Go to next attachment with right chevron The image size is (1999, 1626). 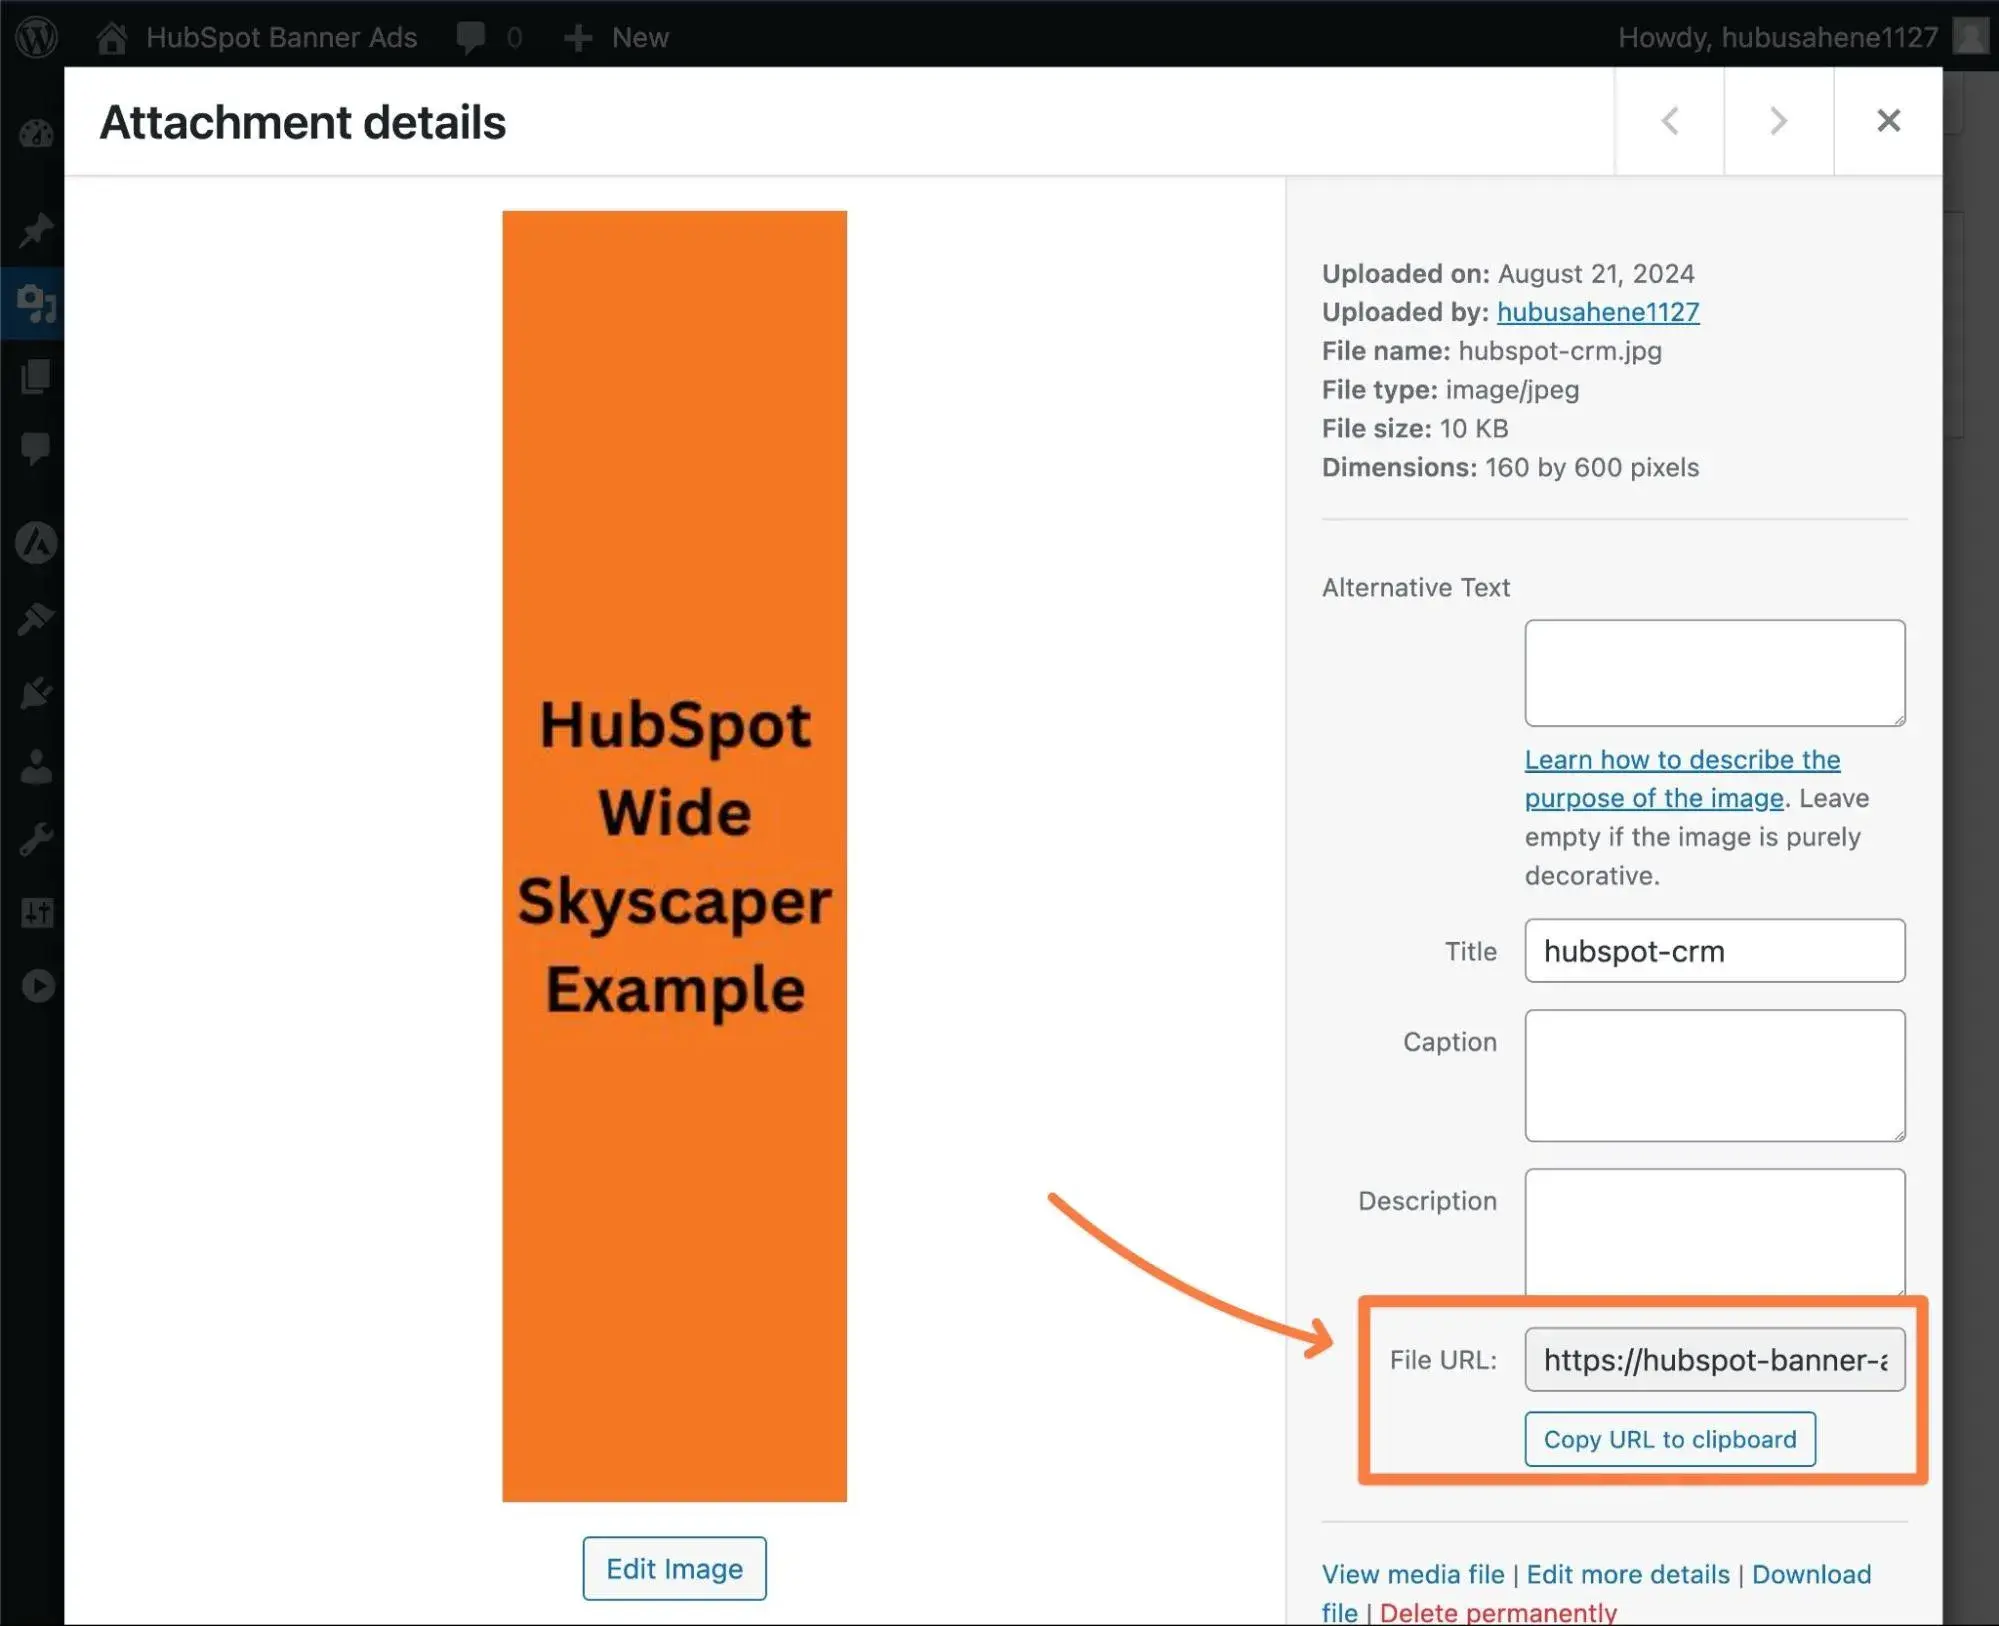click(1779, 121)
